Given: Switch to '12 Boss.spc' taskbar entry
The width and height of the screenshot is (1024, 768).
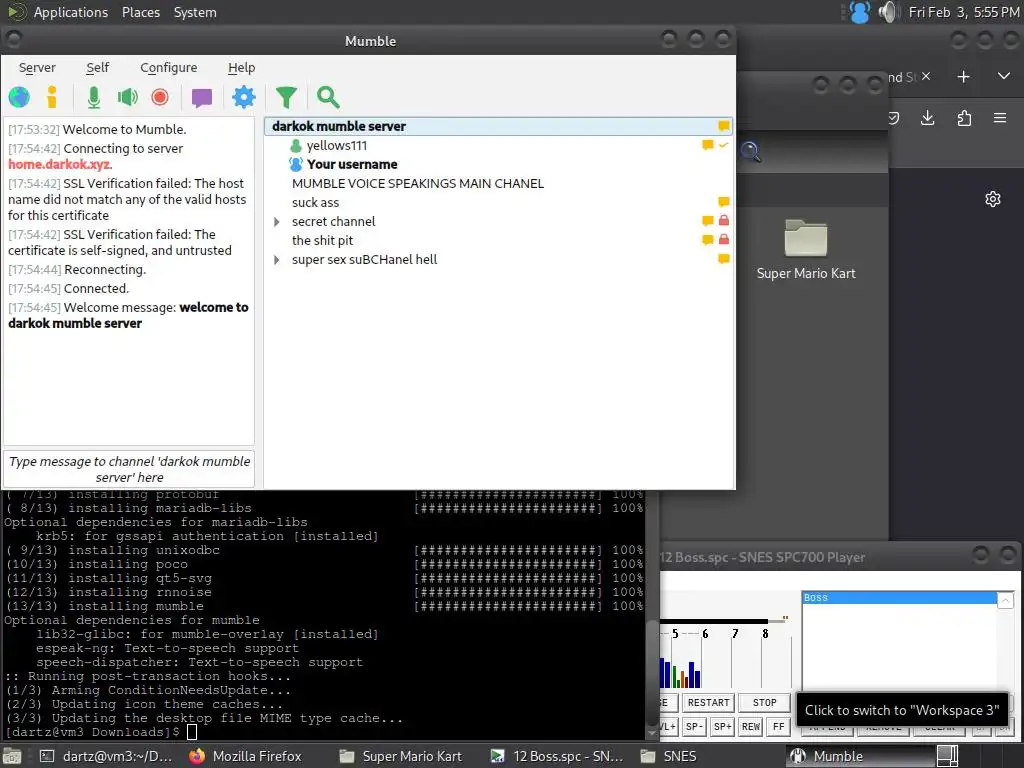Looking at the screenshot, I should pos(557,756).
